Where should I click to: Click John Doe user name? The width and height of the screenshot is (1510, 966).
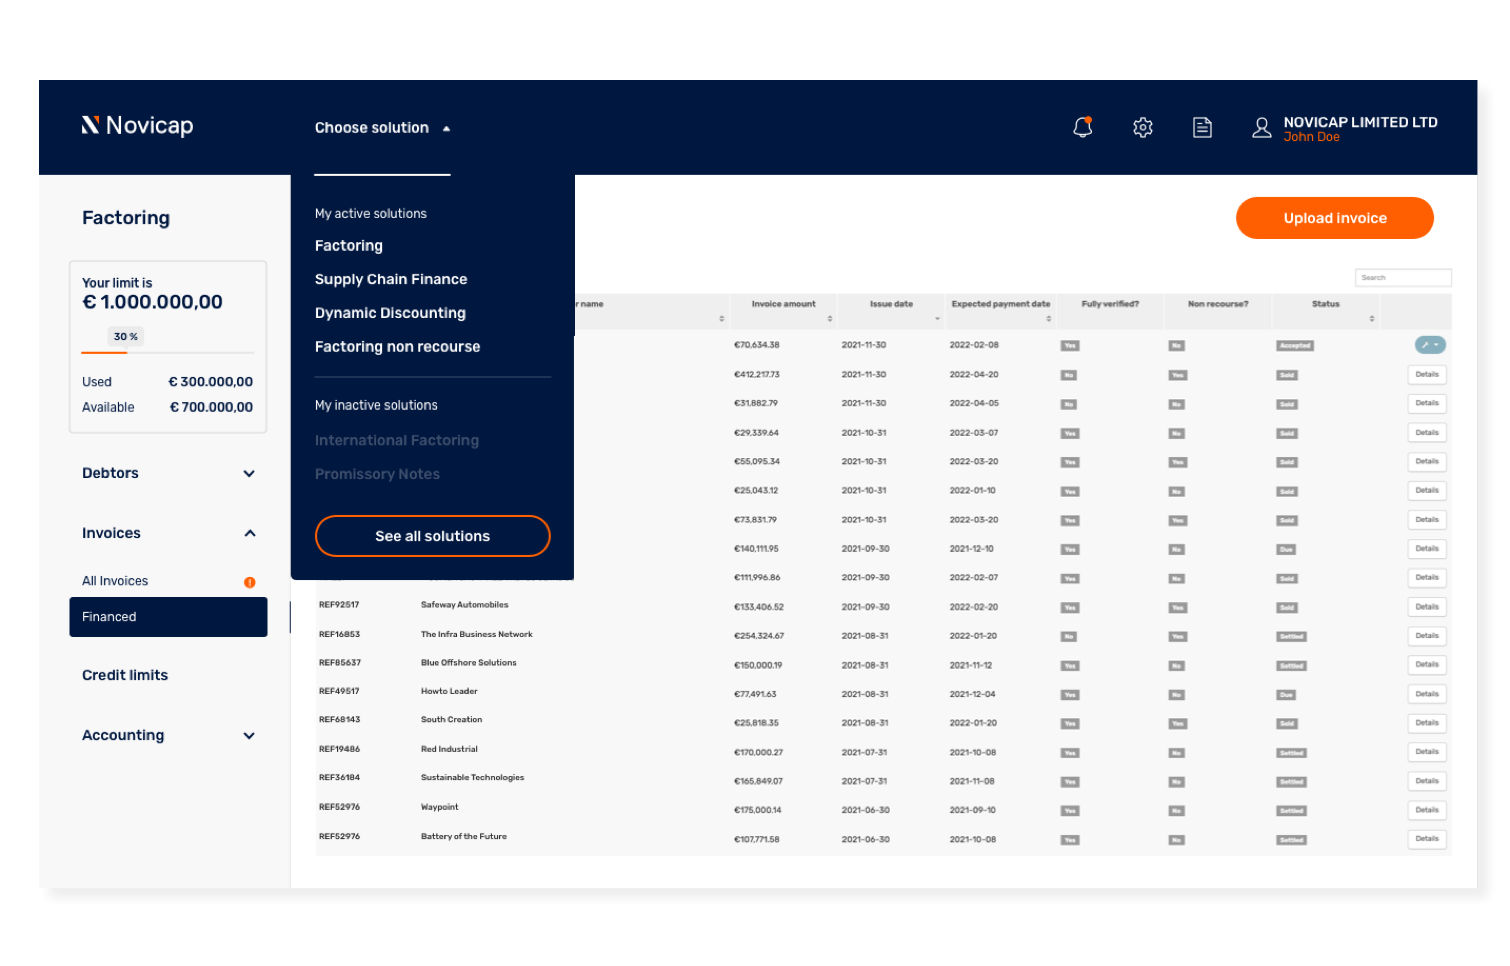click(x=1311, y=138)
